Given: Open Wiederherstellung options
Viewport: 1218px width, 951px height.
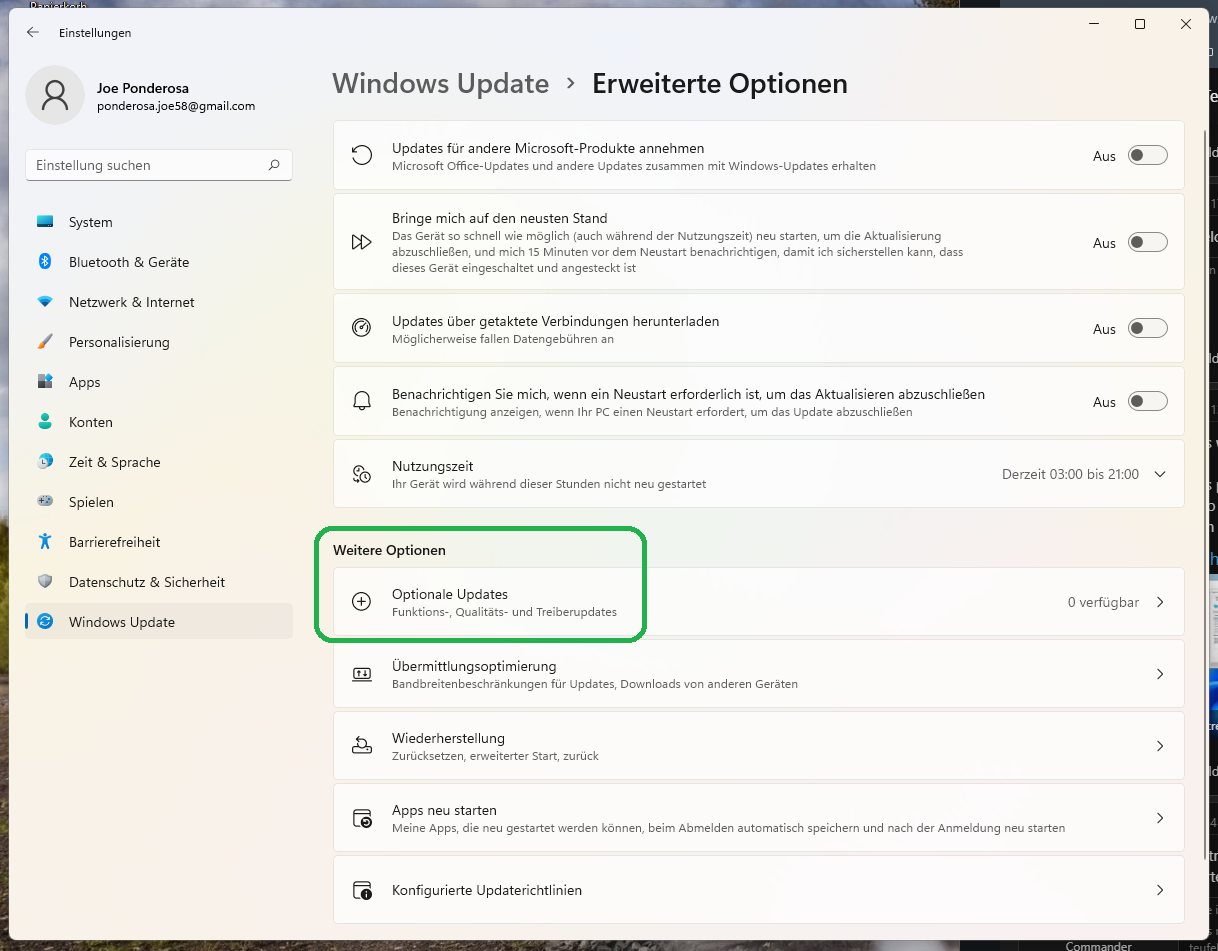Looking at the screenshot, I should point(758,746).
